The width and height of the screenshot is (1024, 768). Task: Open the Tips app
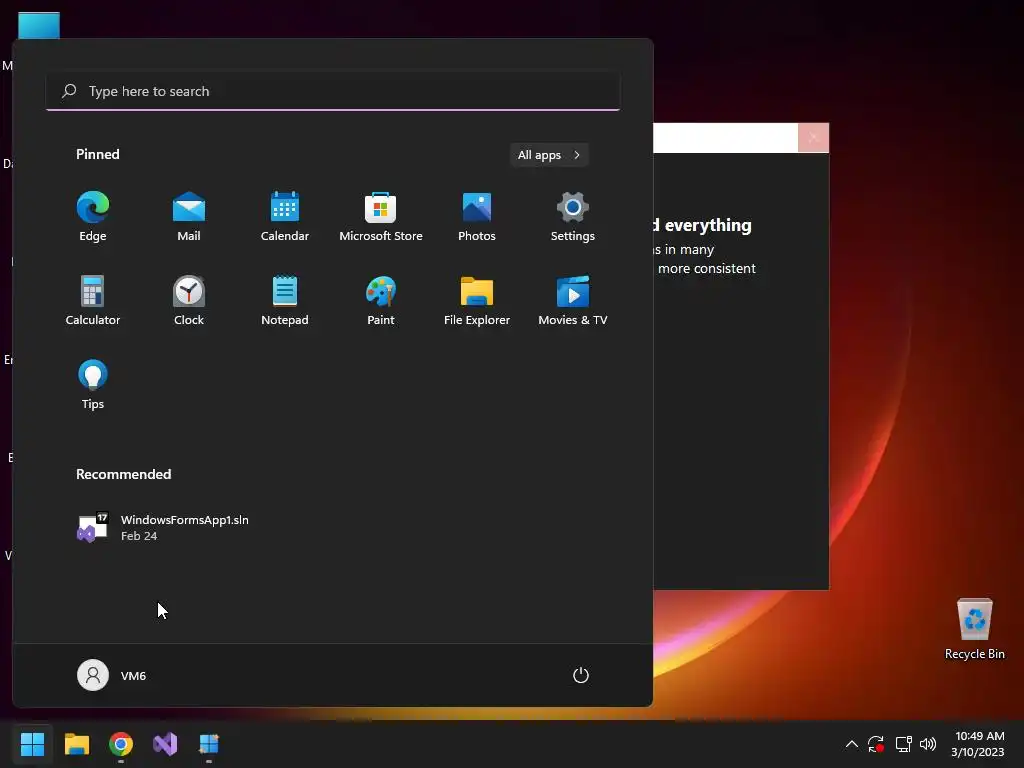pos(93,385)
